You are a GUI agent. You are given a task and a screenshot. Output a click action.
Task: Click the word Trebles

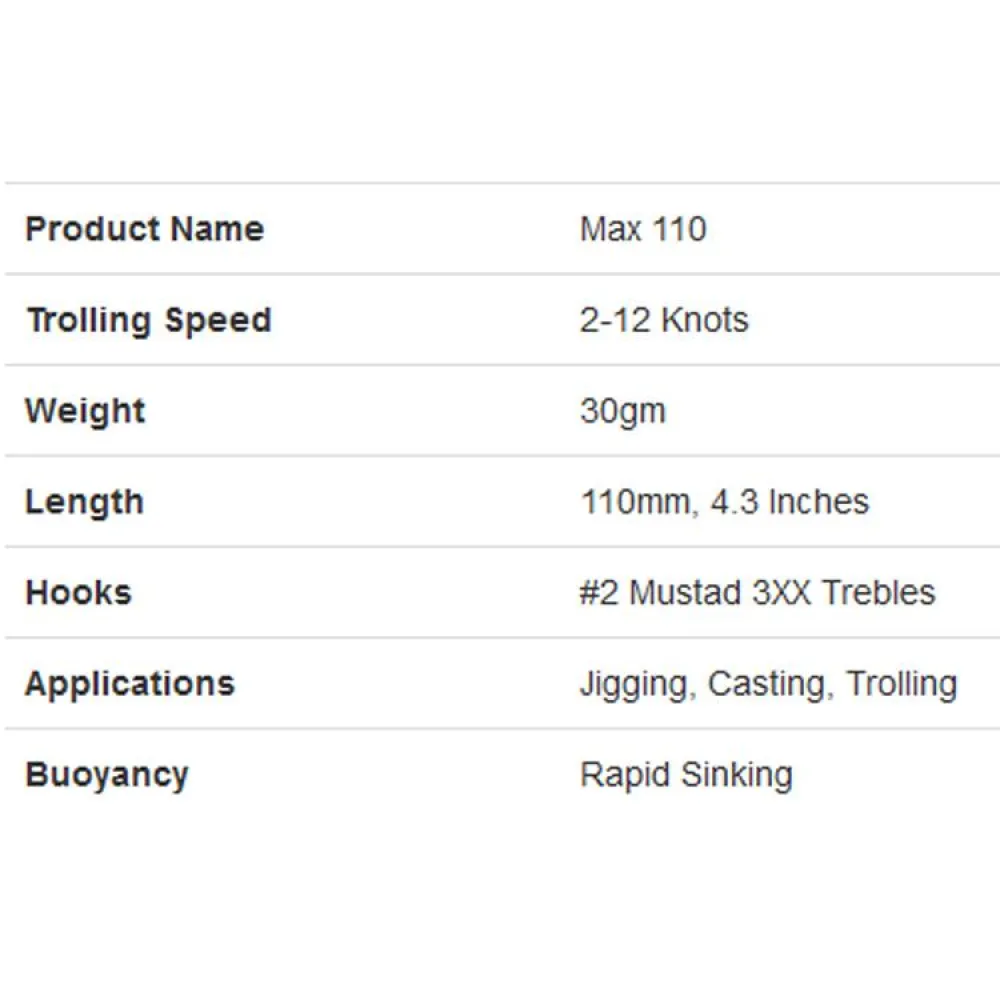[x=879, y=593]
